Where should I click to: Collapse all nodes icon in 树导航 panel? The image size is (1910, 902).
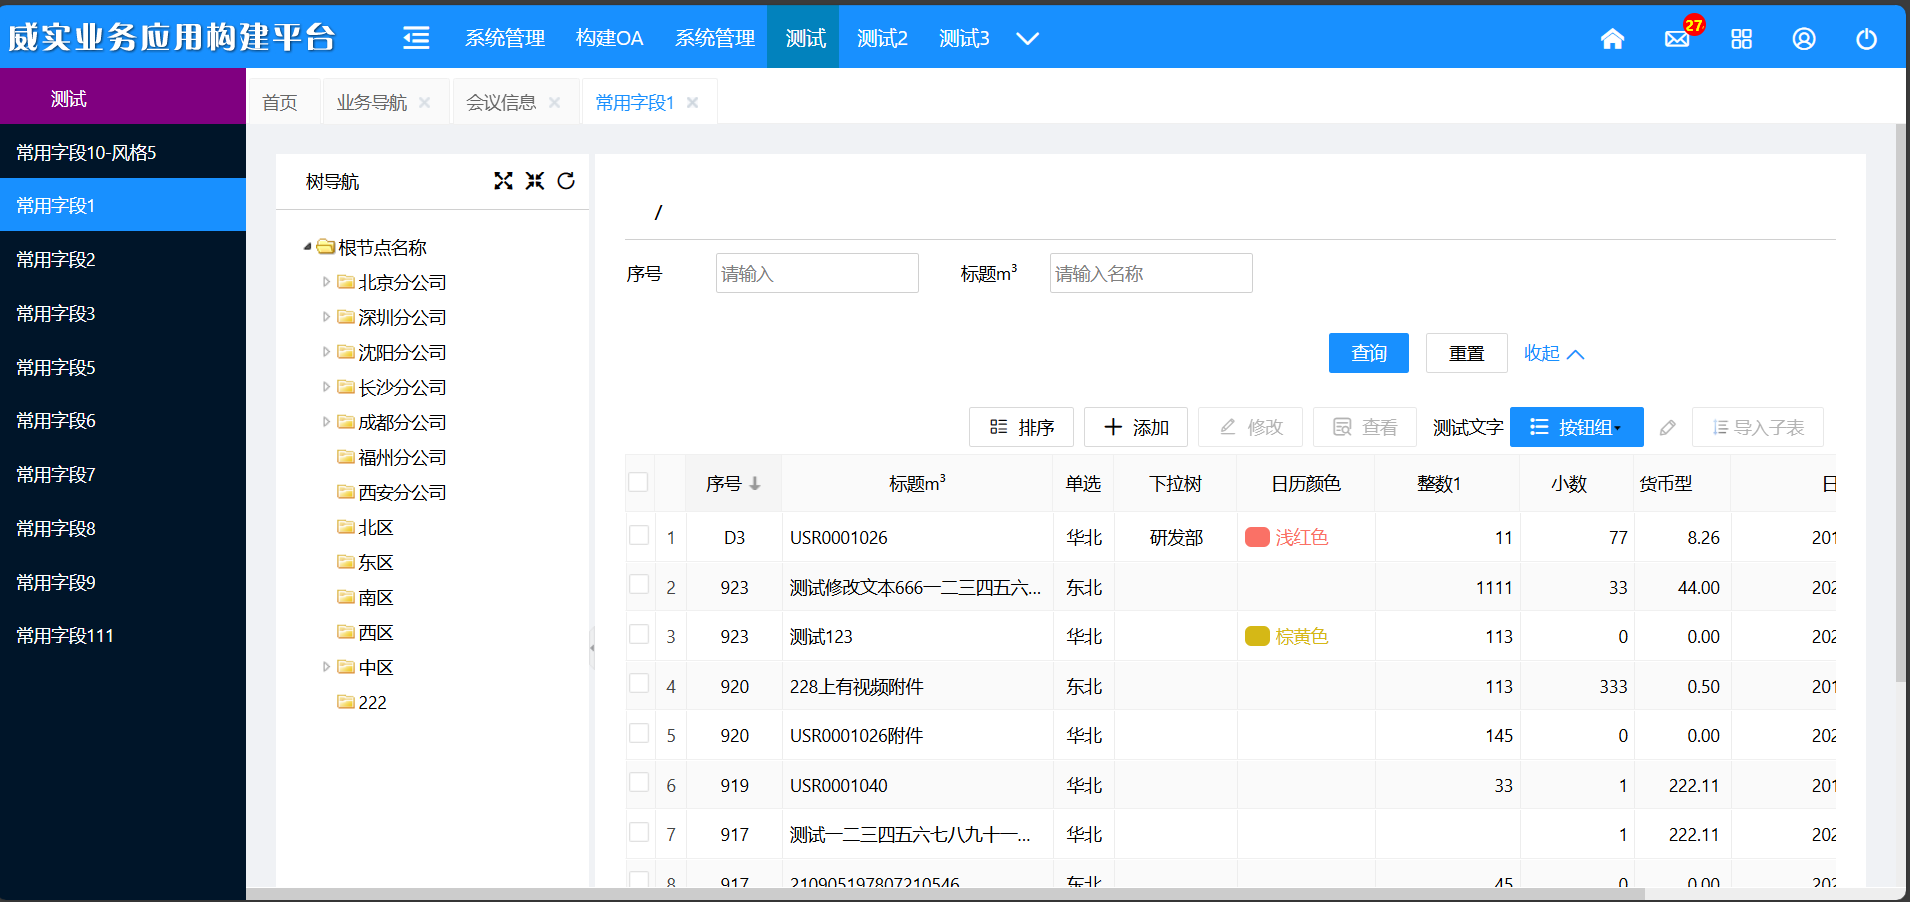coord(535,181)
